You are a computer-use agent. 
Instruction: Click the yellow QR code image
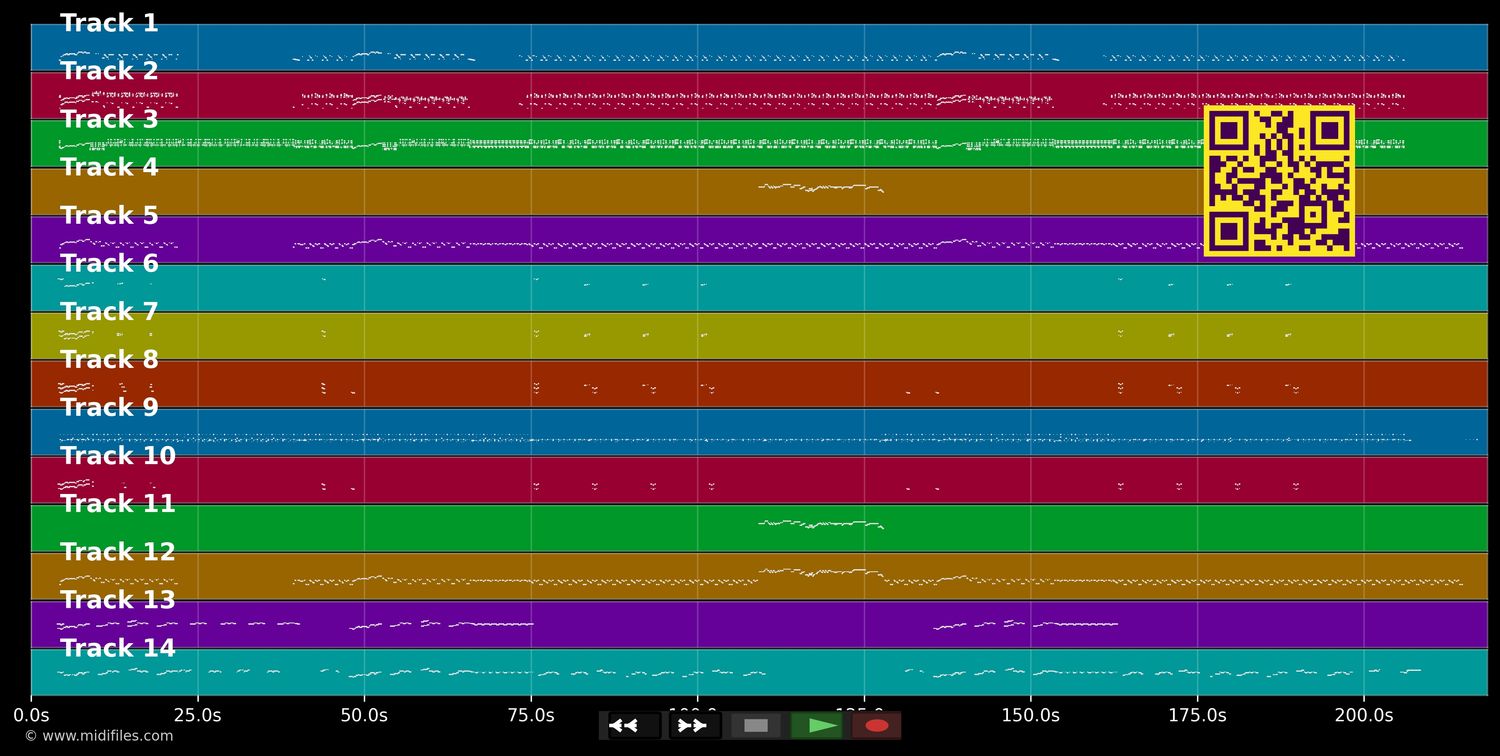[1279, 181]
